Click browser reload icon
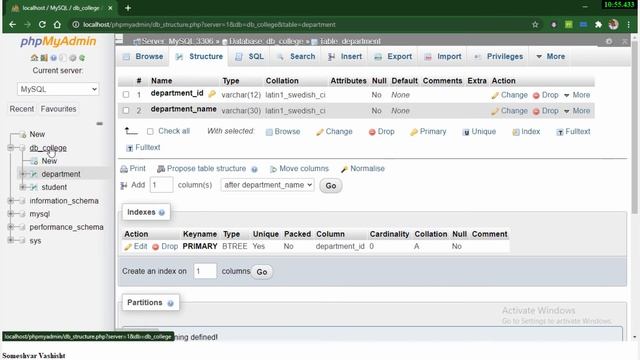 pos(42,24)
